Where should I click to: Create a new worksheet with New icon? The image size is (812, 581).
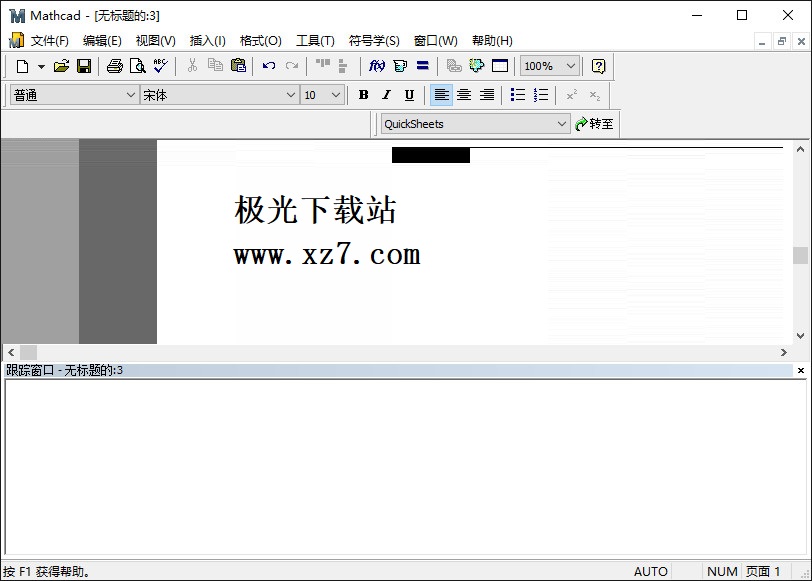(22, 66)
